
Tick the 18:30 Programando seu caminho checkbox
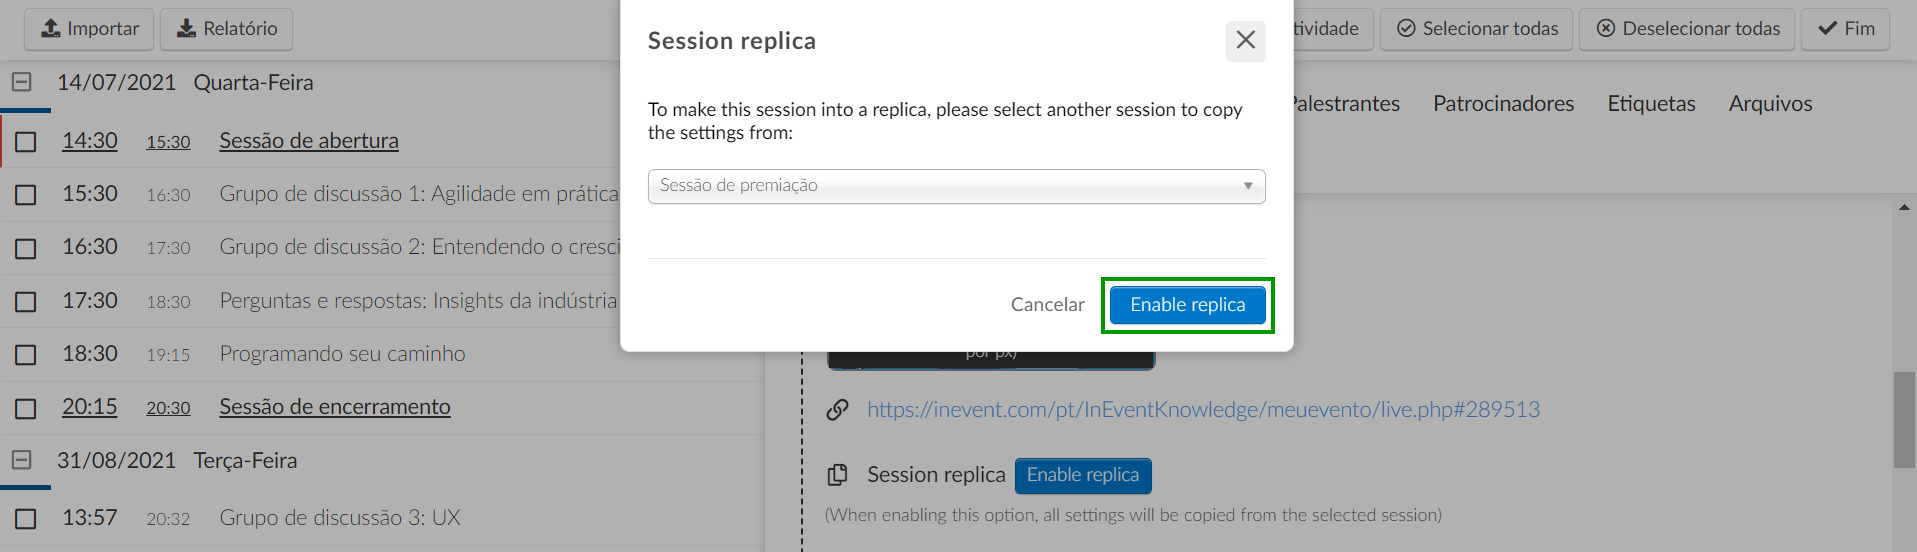(x=26, y=355)
